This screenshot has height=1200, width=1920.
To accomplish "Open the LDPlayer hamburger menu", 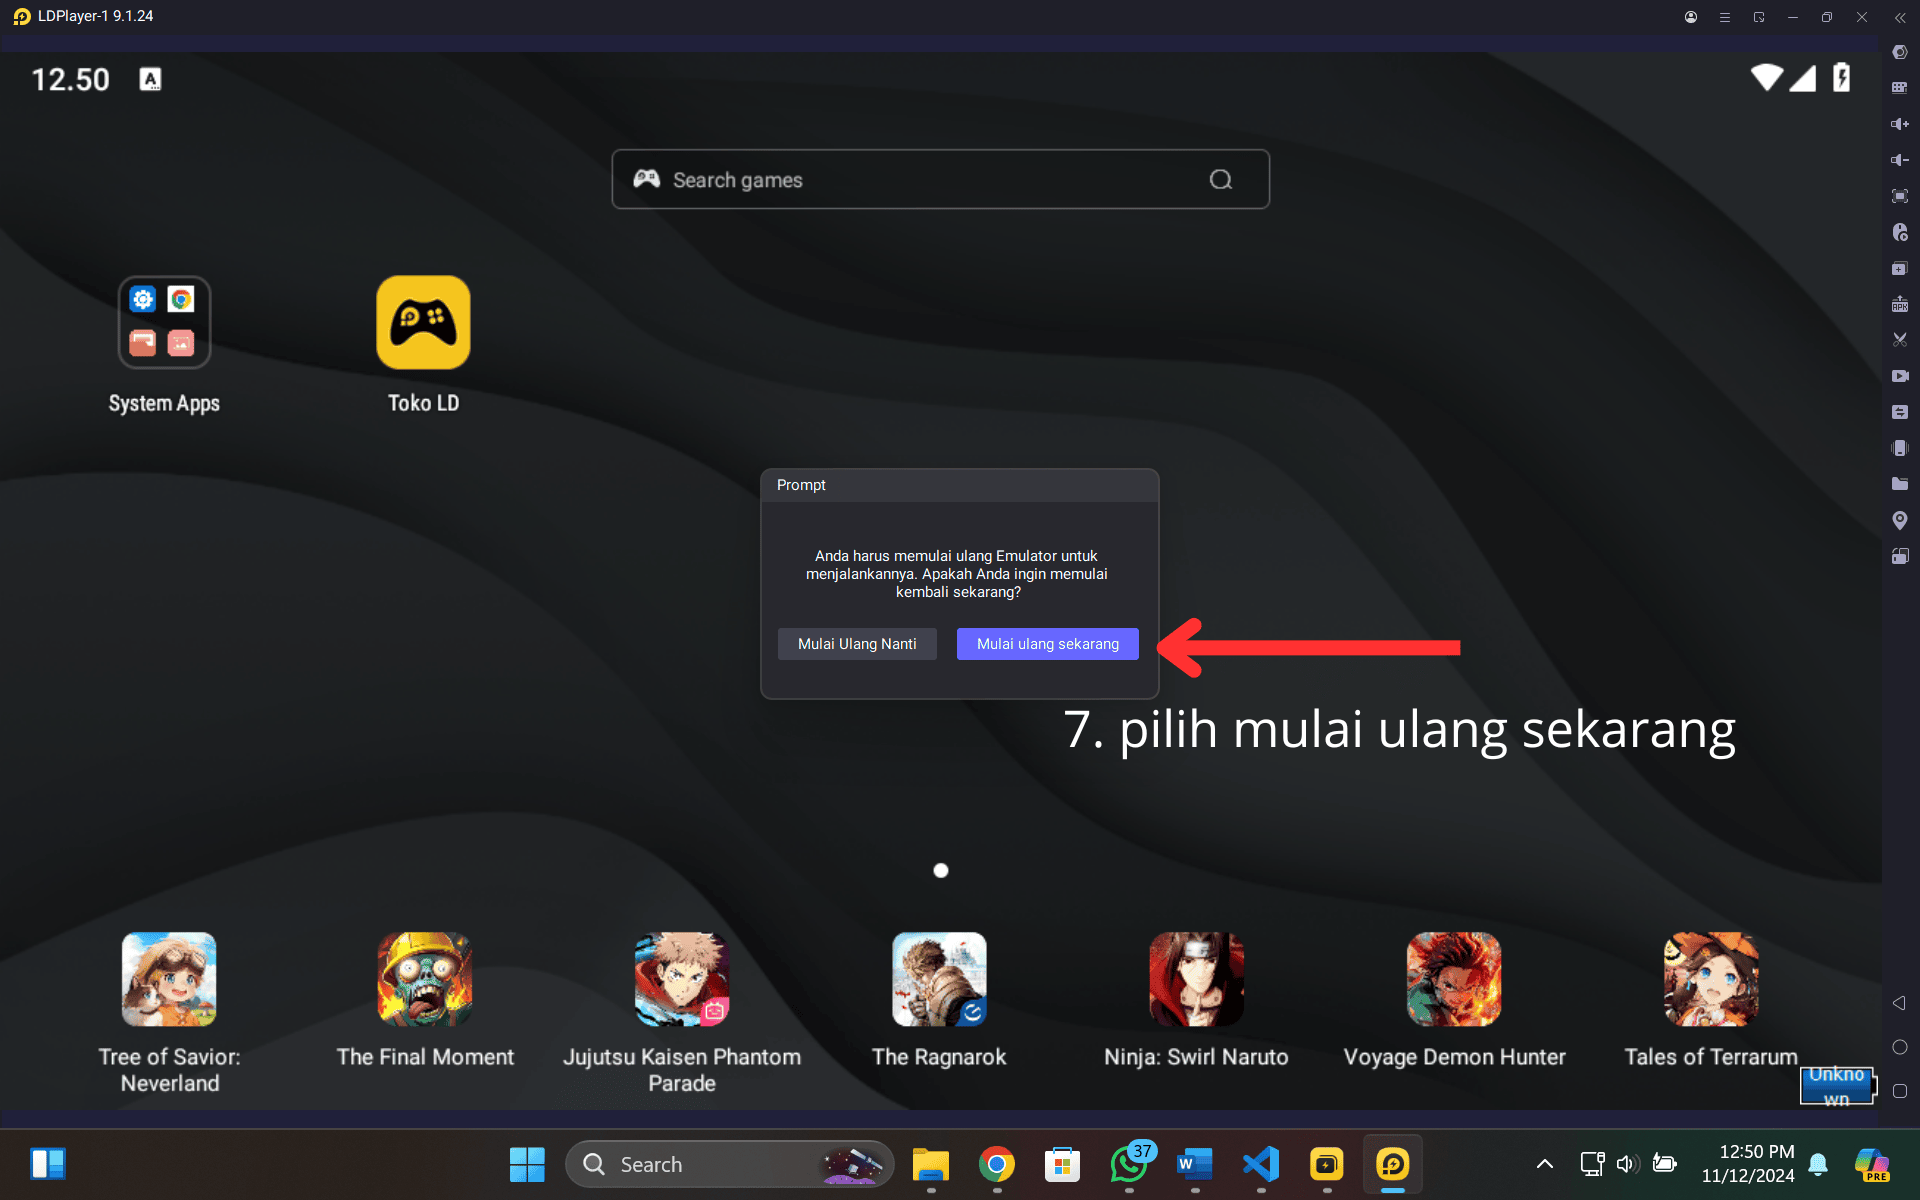I will click(x=1724, y=16).
